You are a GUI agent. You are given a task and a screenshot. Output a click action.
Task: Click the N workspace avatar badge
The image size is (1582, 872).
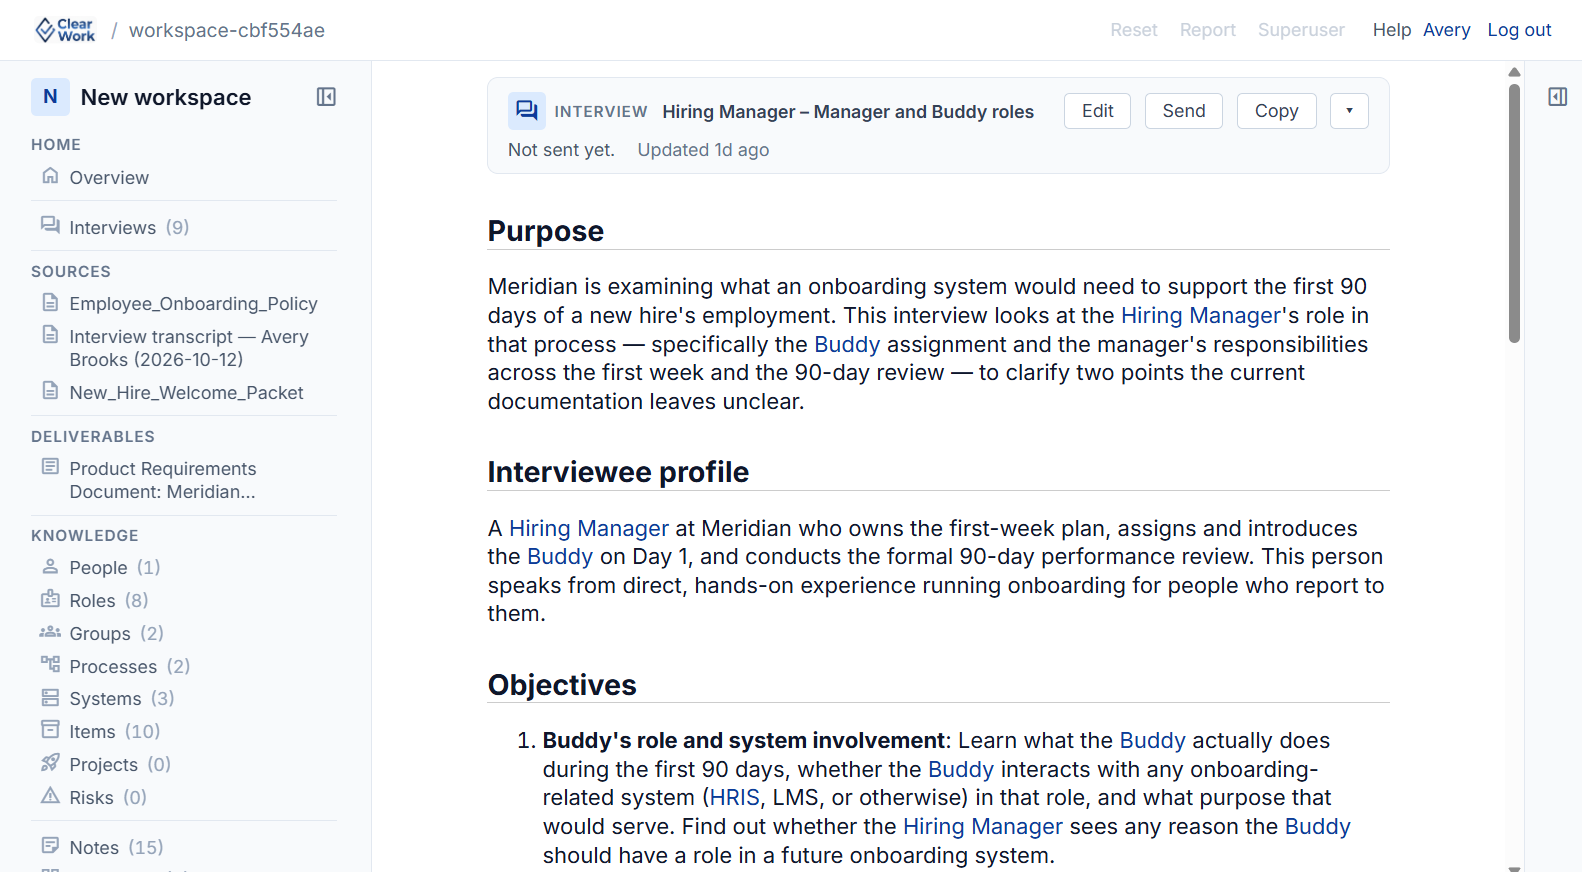tap(50, 97)
